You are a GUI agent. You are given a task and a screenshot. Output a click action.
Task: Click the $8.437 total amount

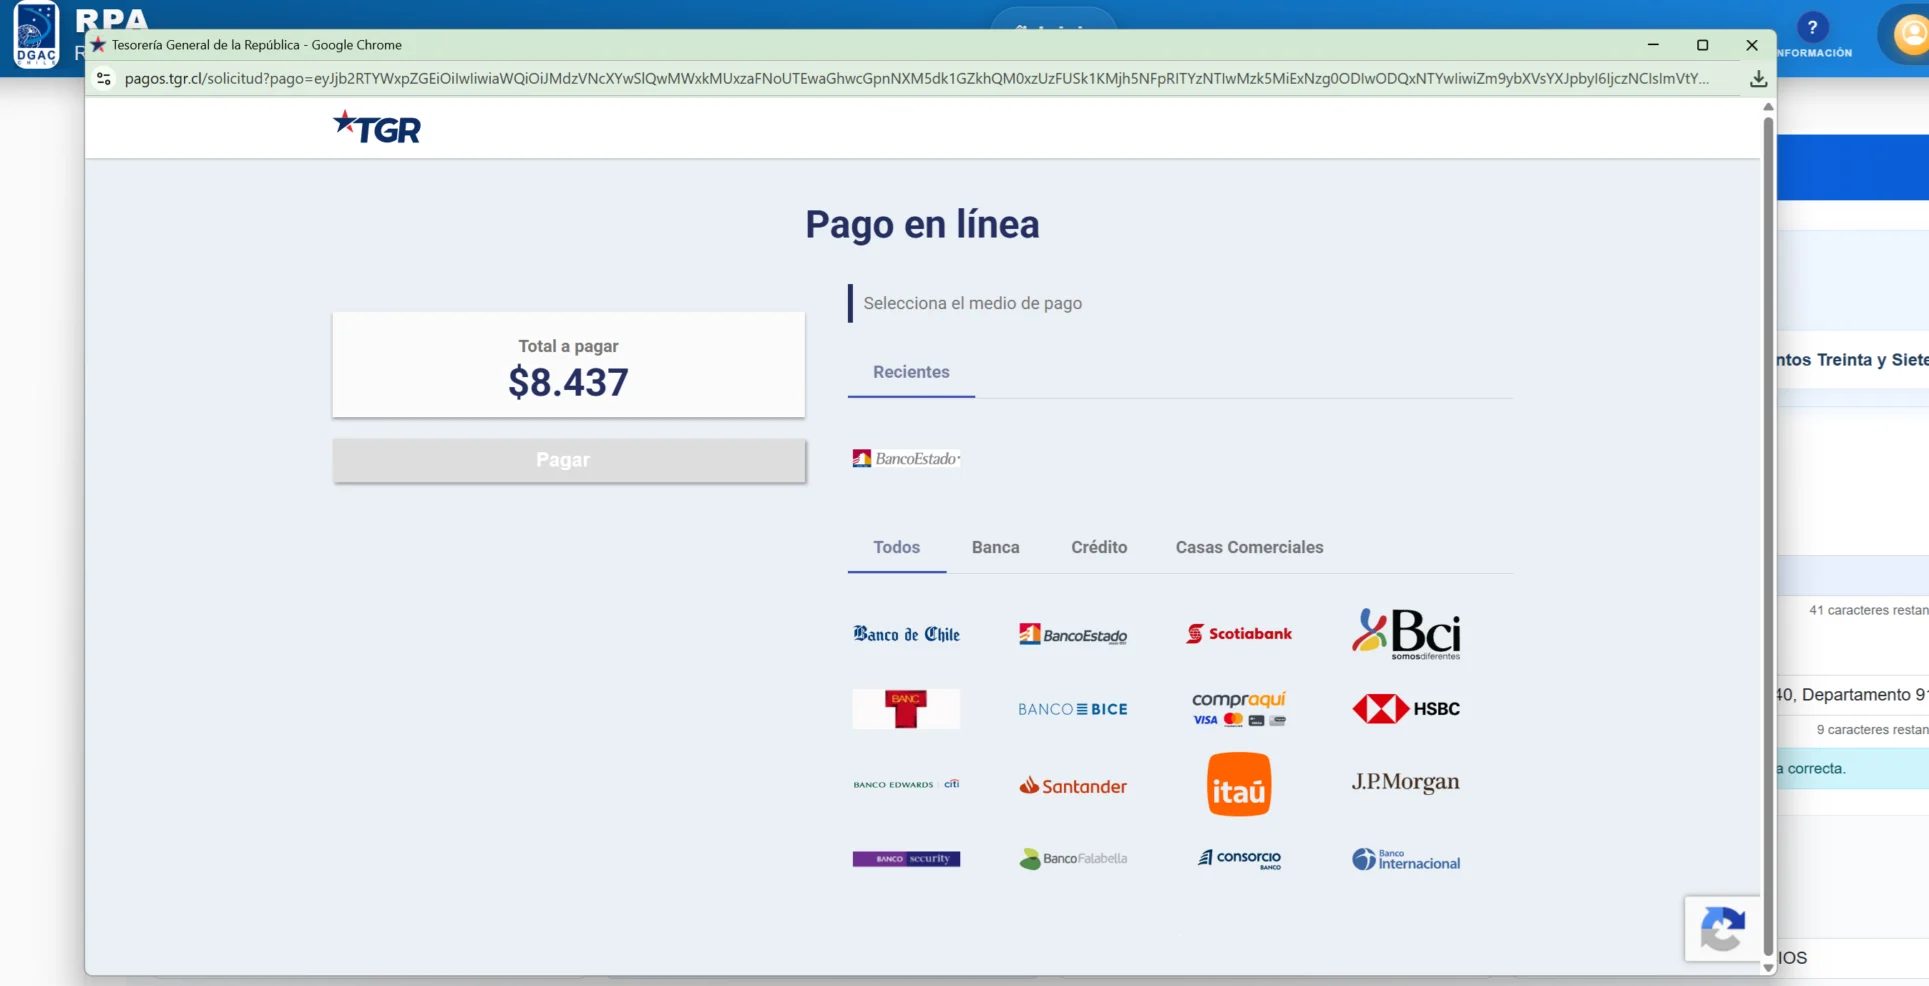568,382
